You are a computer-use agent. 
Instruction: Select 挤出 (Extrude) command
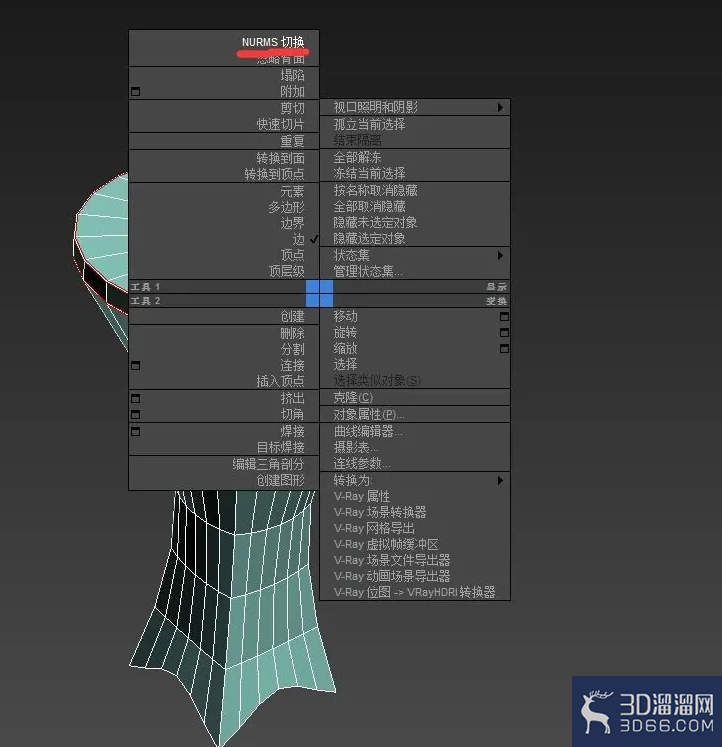292,398
